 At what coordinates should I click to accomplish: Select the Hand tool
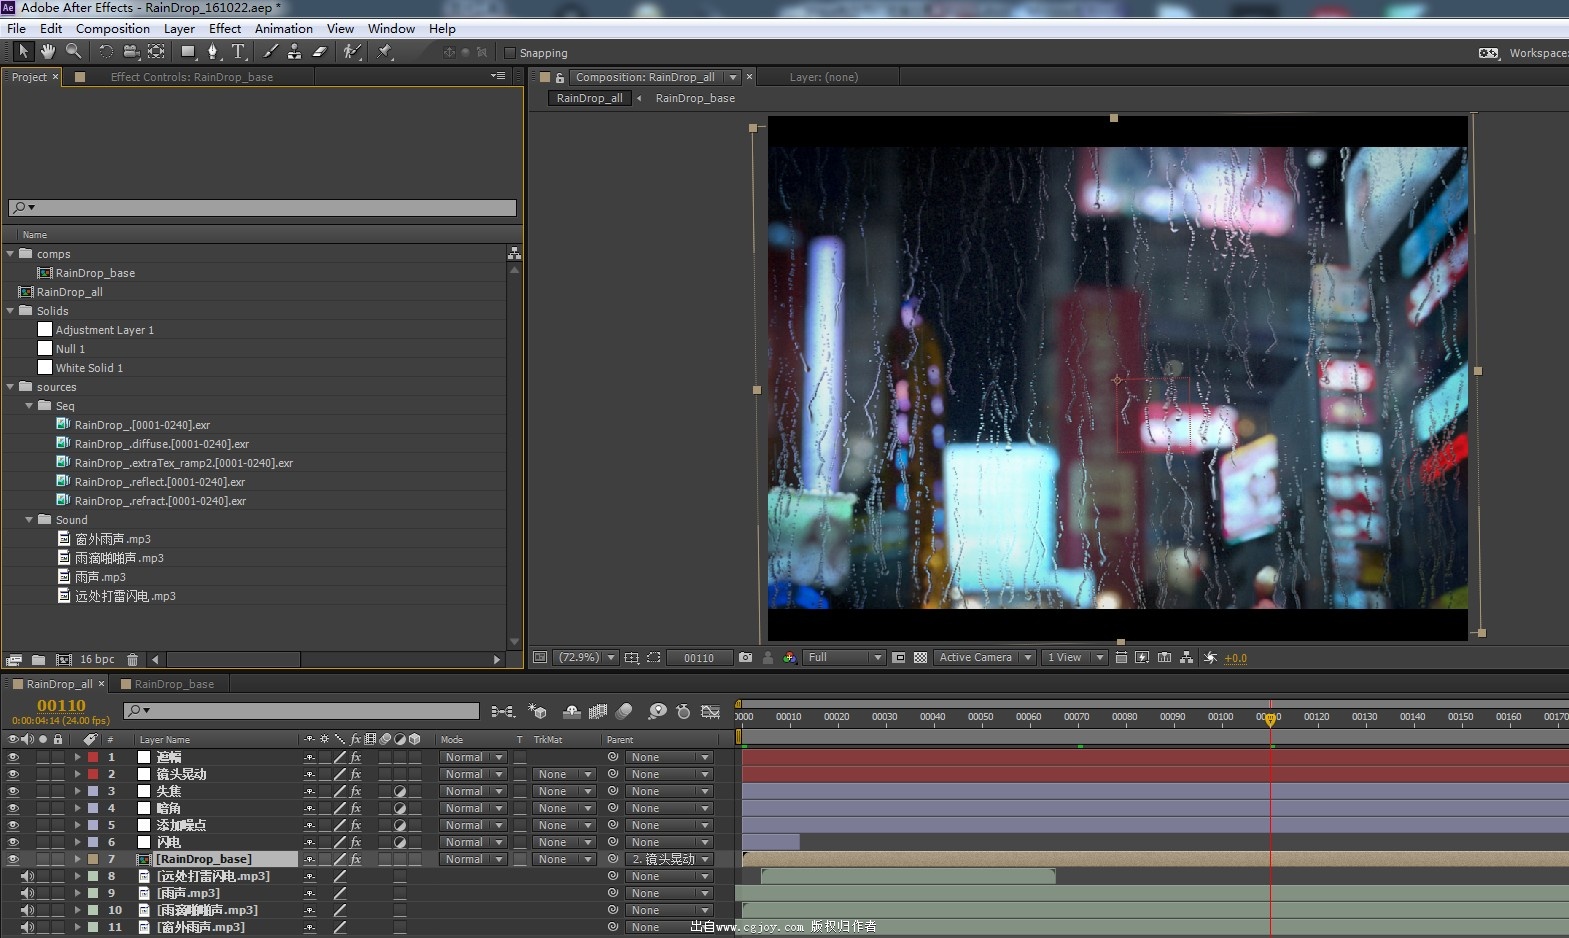(48, 52)
